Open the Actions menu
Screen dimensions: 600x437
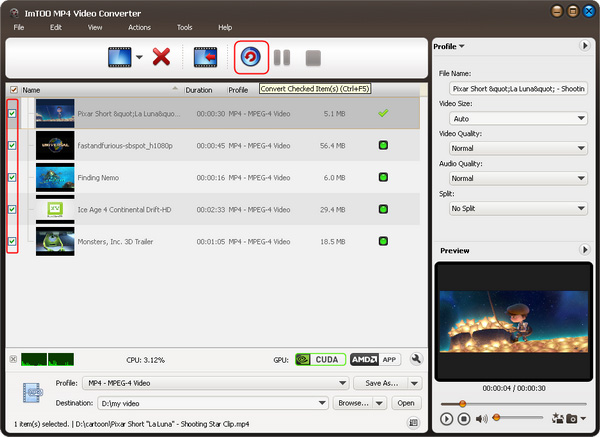(139, 28)
